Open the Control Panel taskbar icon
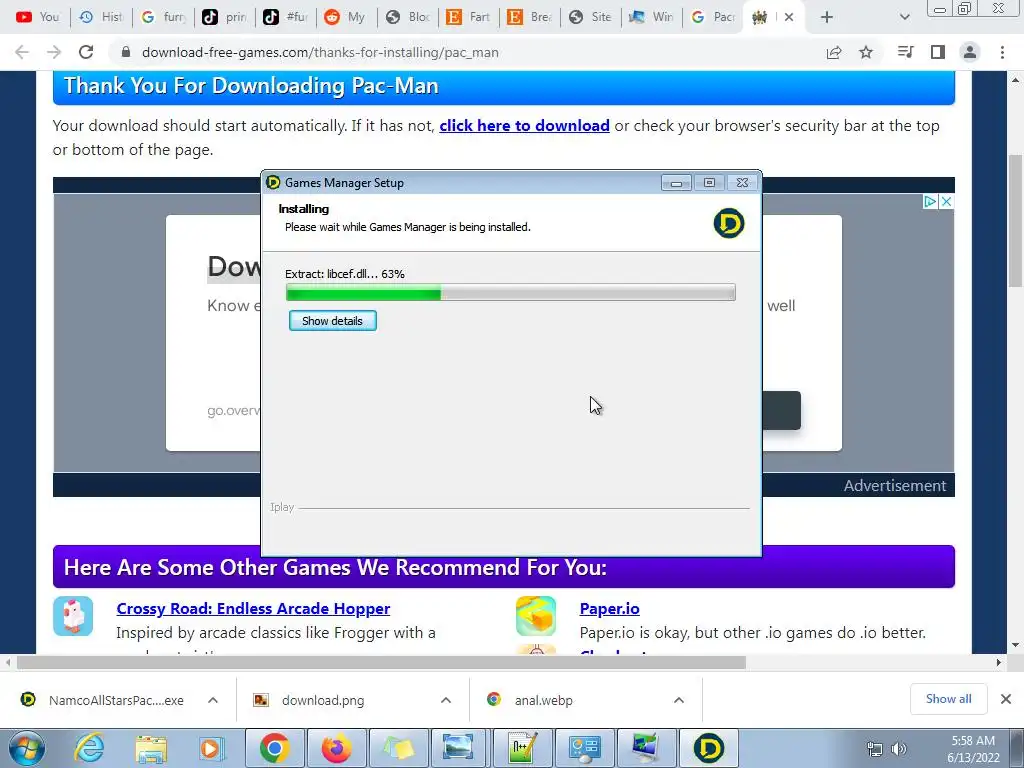 coord(584,748)
